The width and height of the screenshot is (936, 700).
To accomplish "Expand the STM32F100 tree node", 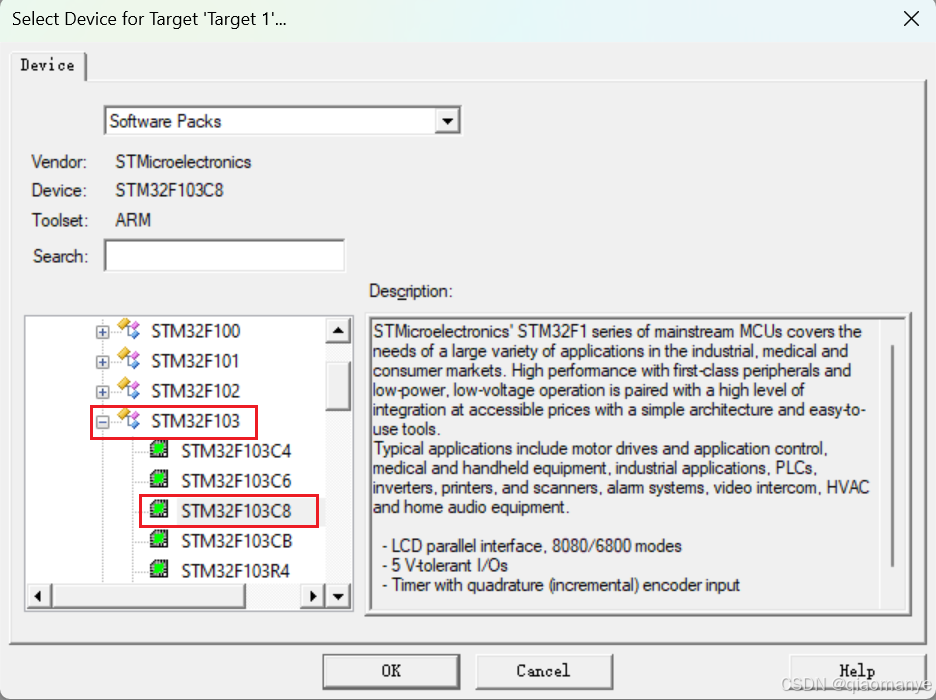I will [103, 332].
